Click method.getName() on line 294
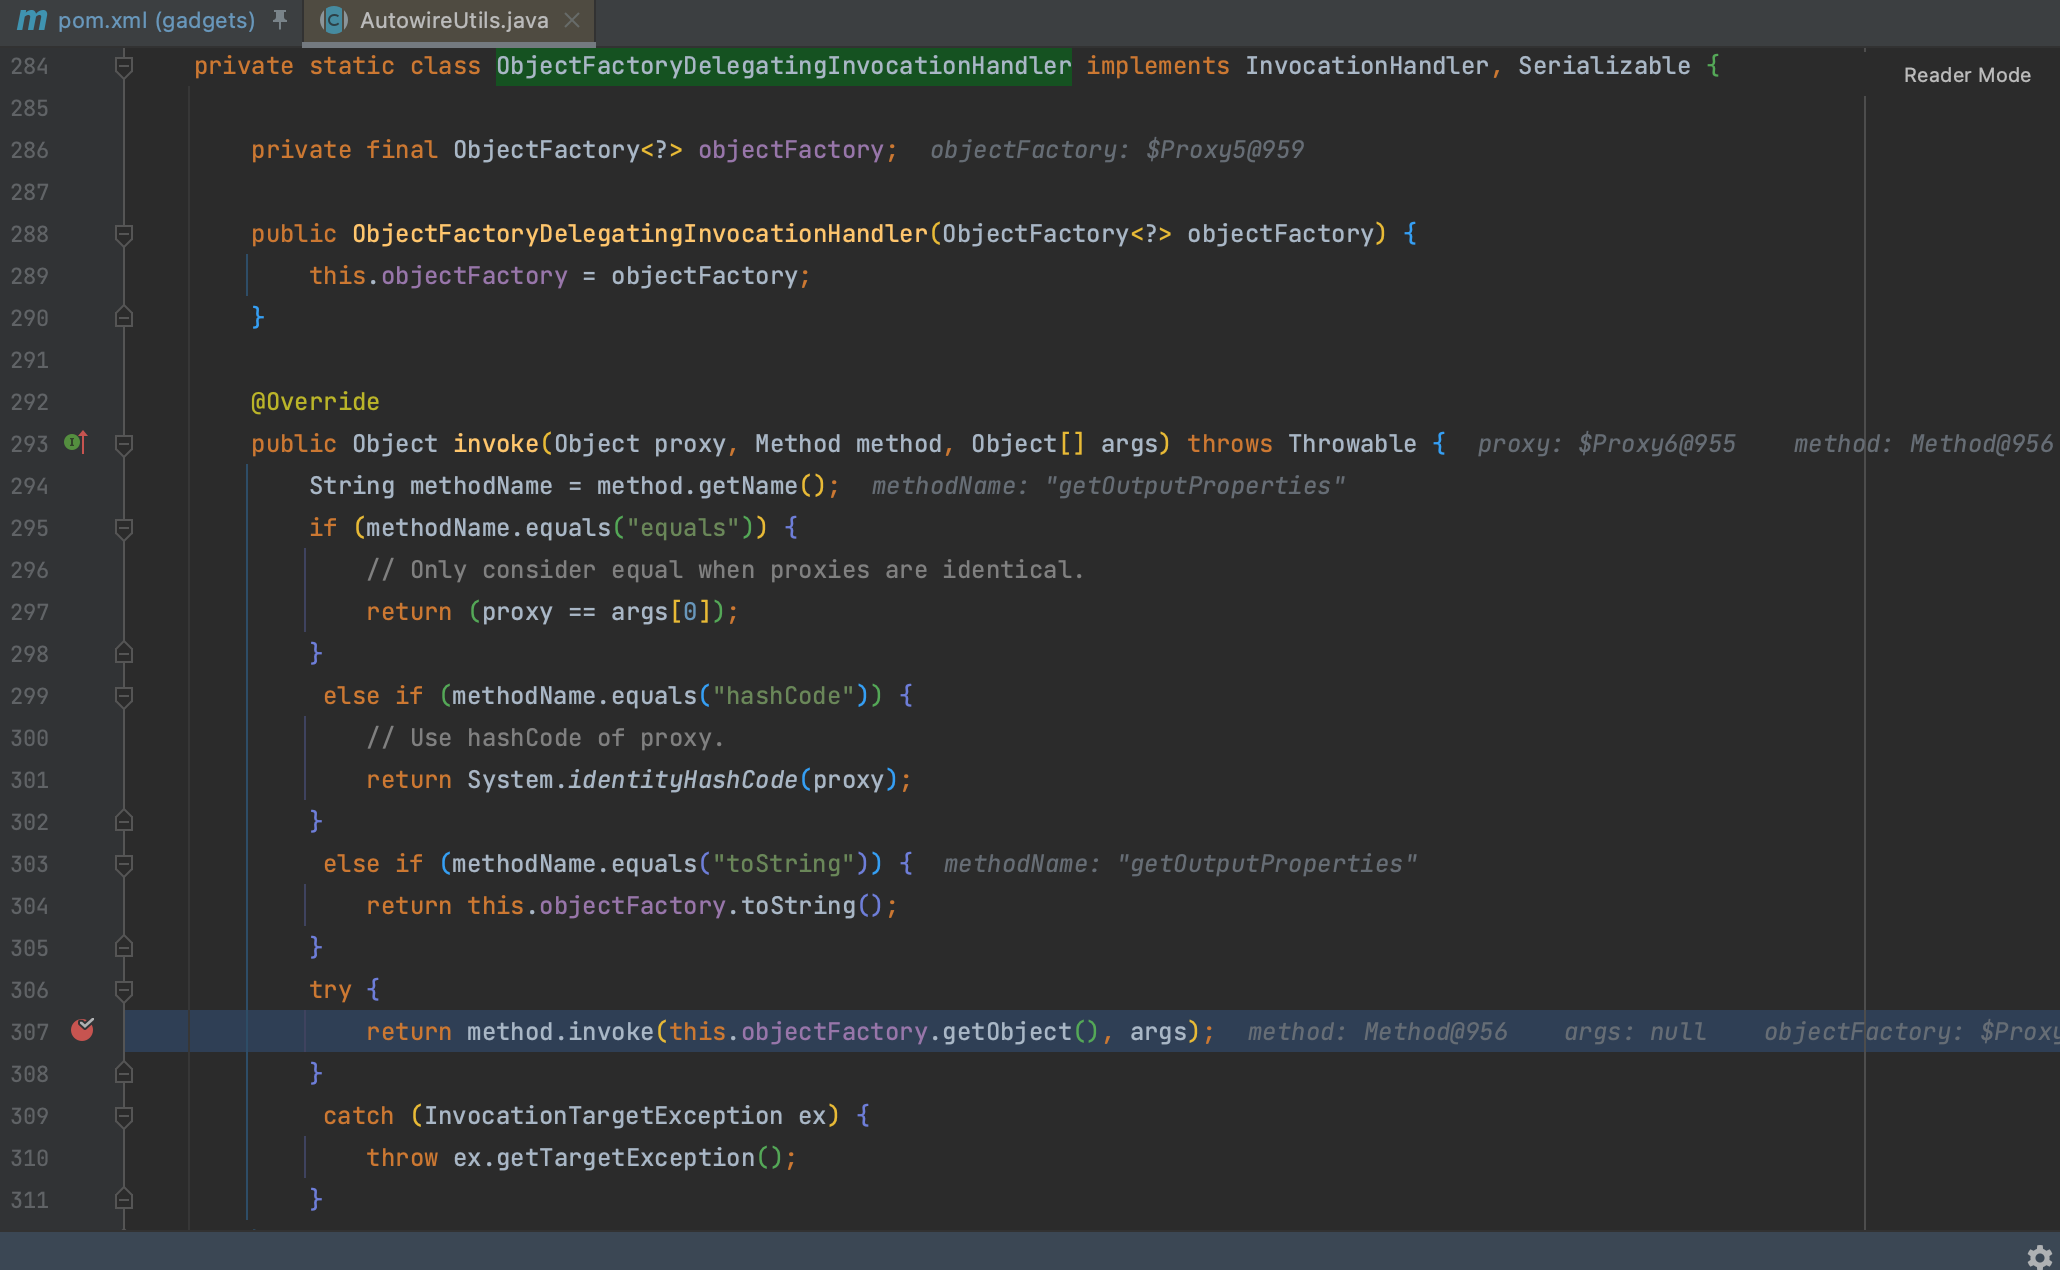The image size is (2060, 1270). pyautogui.click(x=711, y=486)
